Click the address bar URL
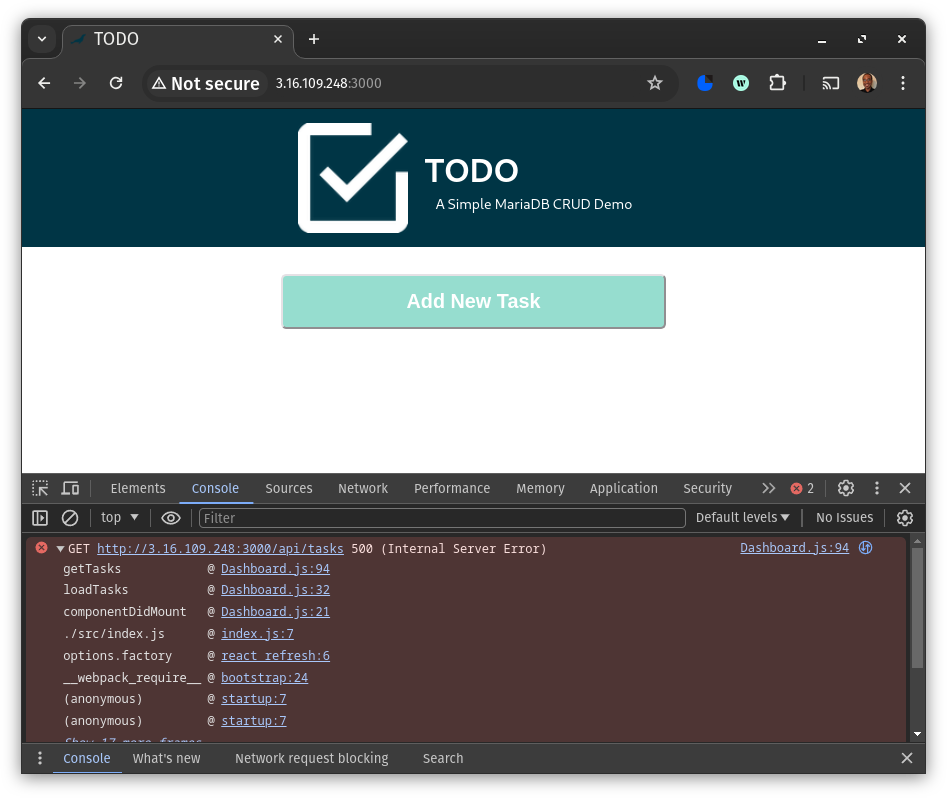Screen dimensions: 947x798 328,83
